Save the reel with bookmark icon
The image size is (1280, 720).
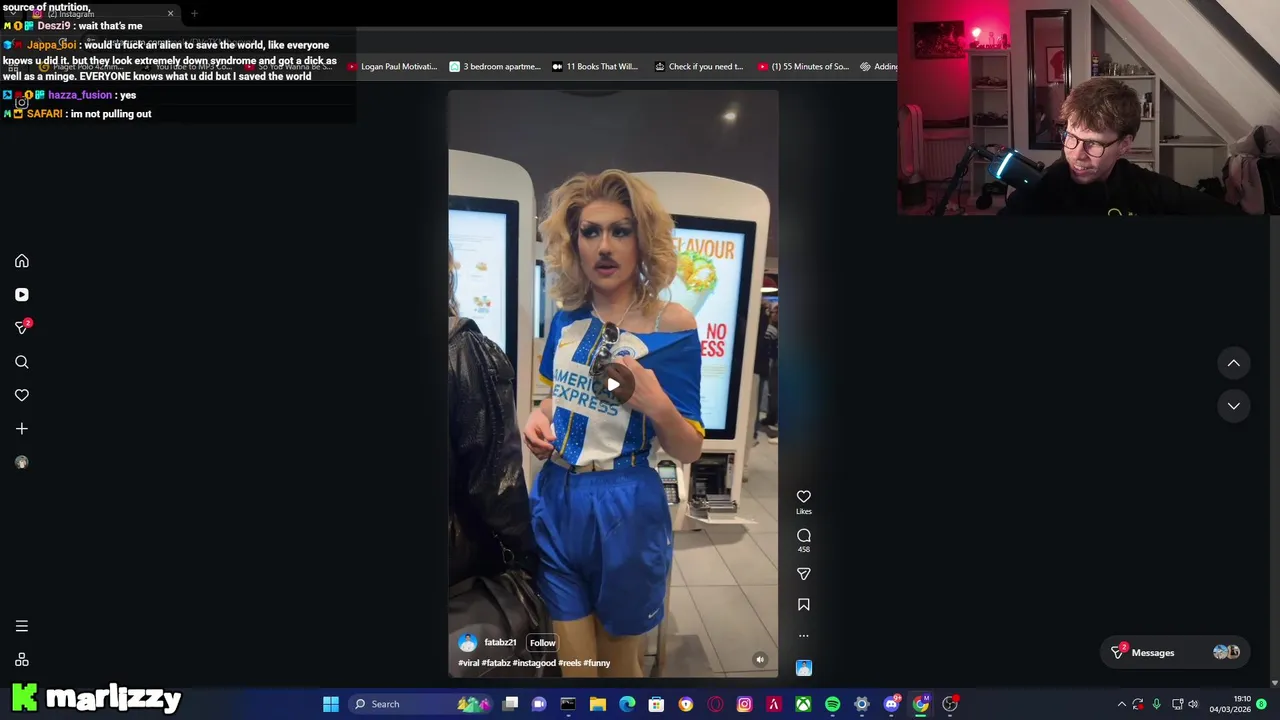pos(804,605)
